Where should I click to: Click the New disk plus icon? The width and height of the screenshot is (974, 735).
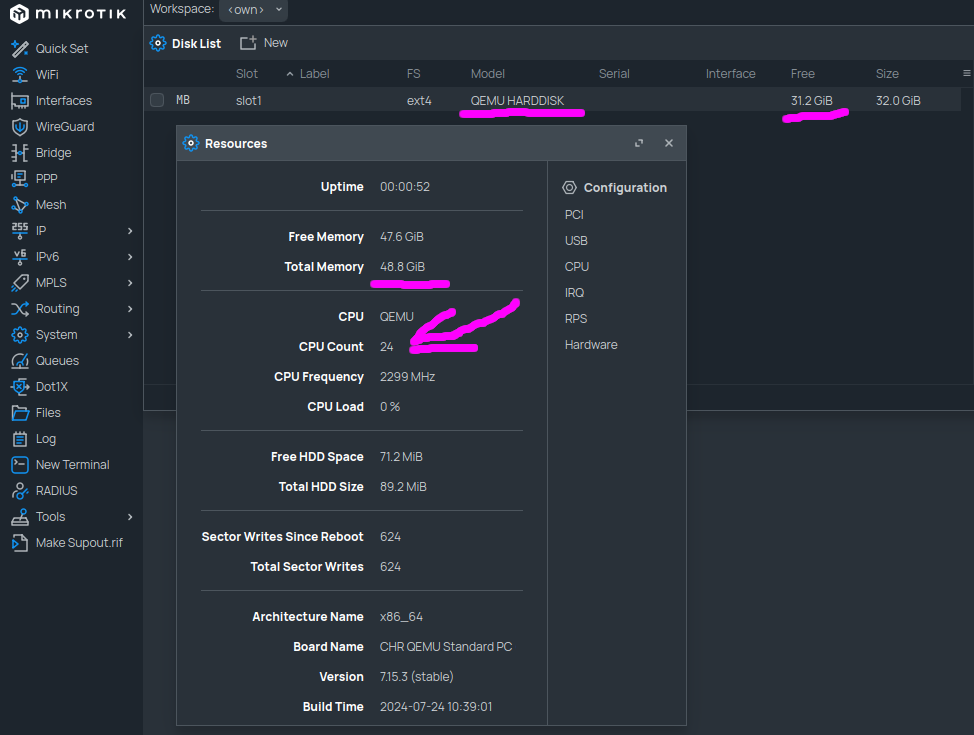(248, 43)
